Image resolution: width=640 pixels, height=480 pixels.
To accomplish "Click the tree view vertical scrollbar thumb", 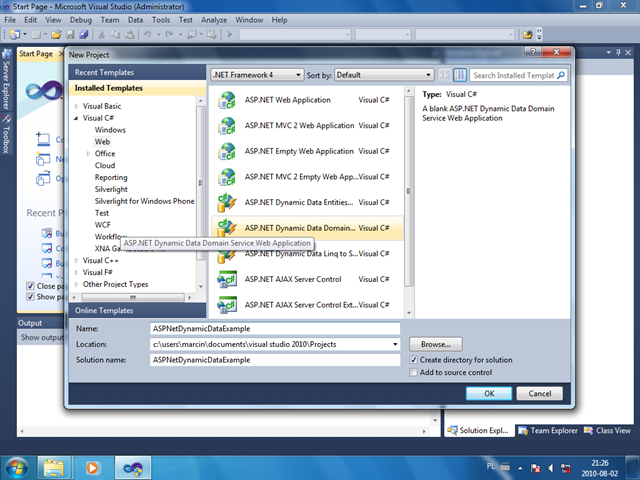I will [x=200, y=183].
